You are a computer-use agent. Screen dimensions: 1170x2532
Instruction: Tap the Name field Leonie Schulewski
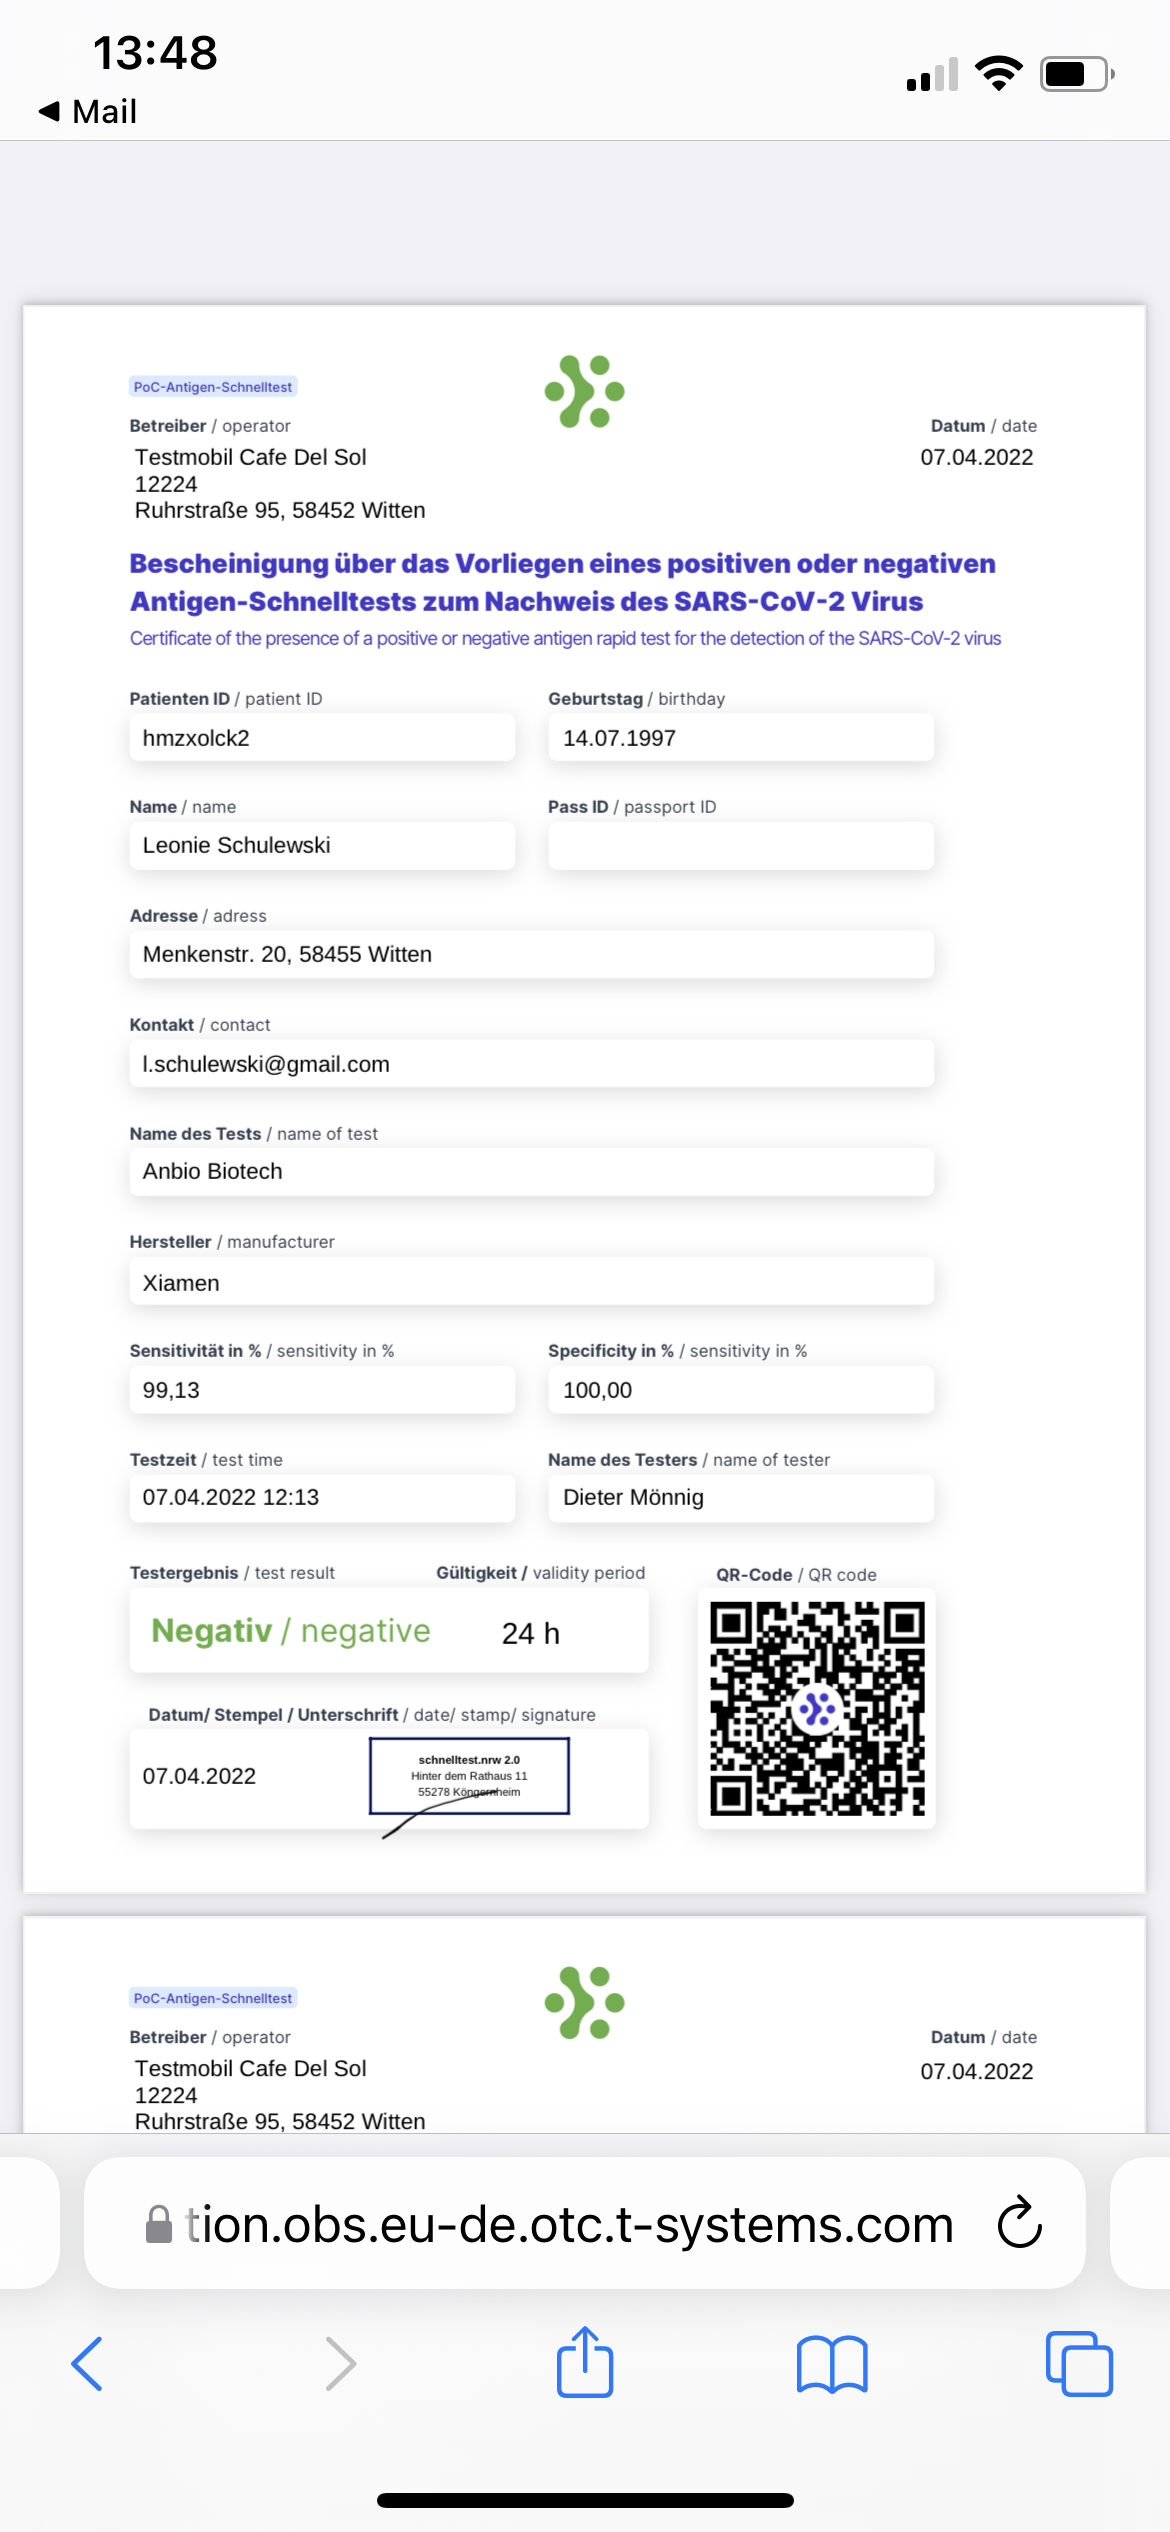(x=322, y=846)
